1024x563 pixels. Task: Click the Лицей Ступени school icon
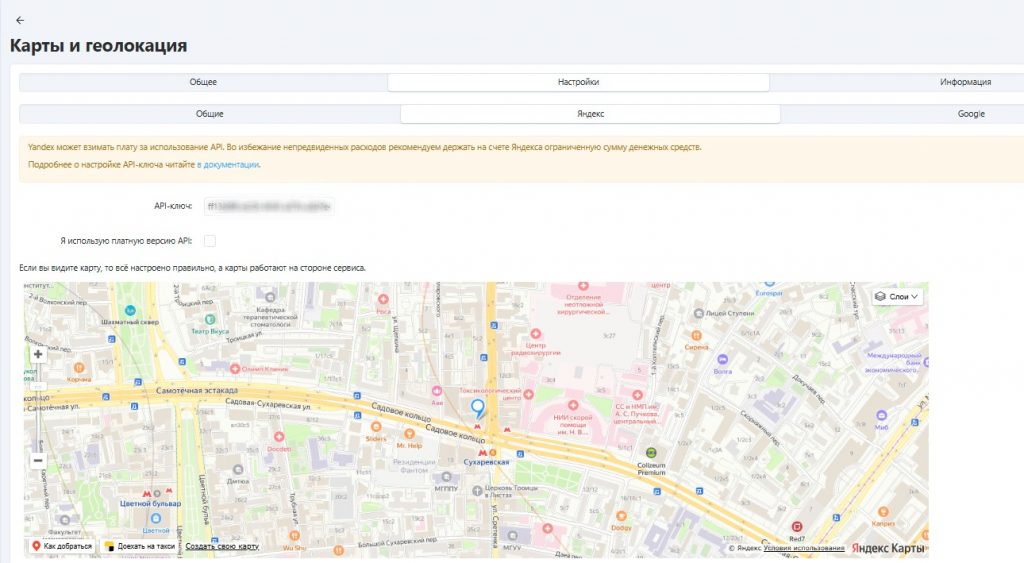(698, 314)
